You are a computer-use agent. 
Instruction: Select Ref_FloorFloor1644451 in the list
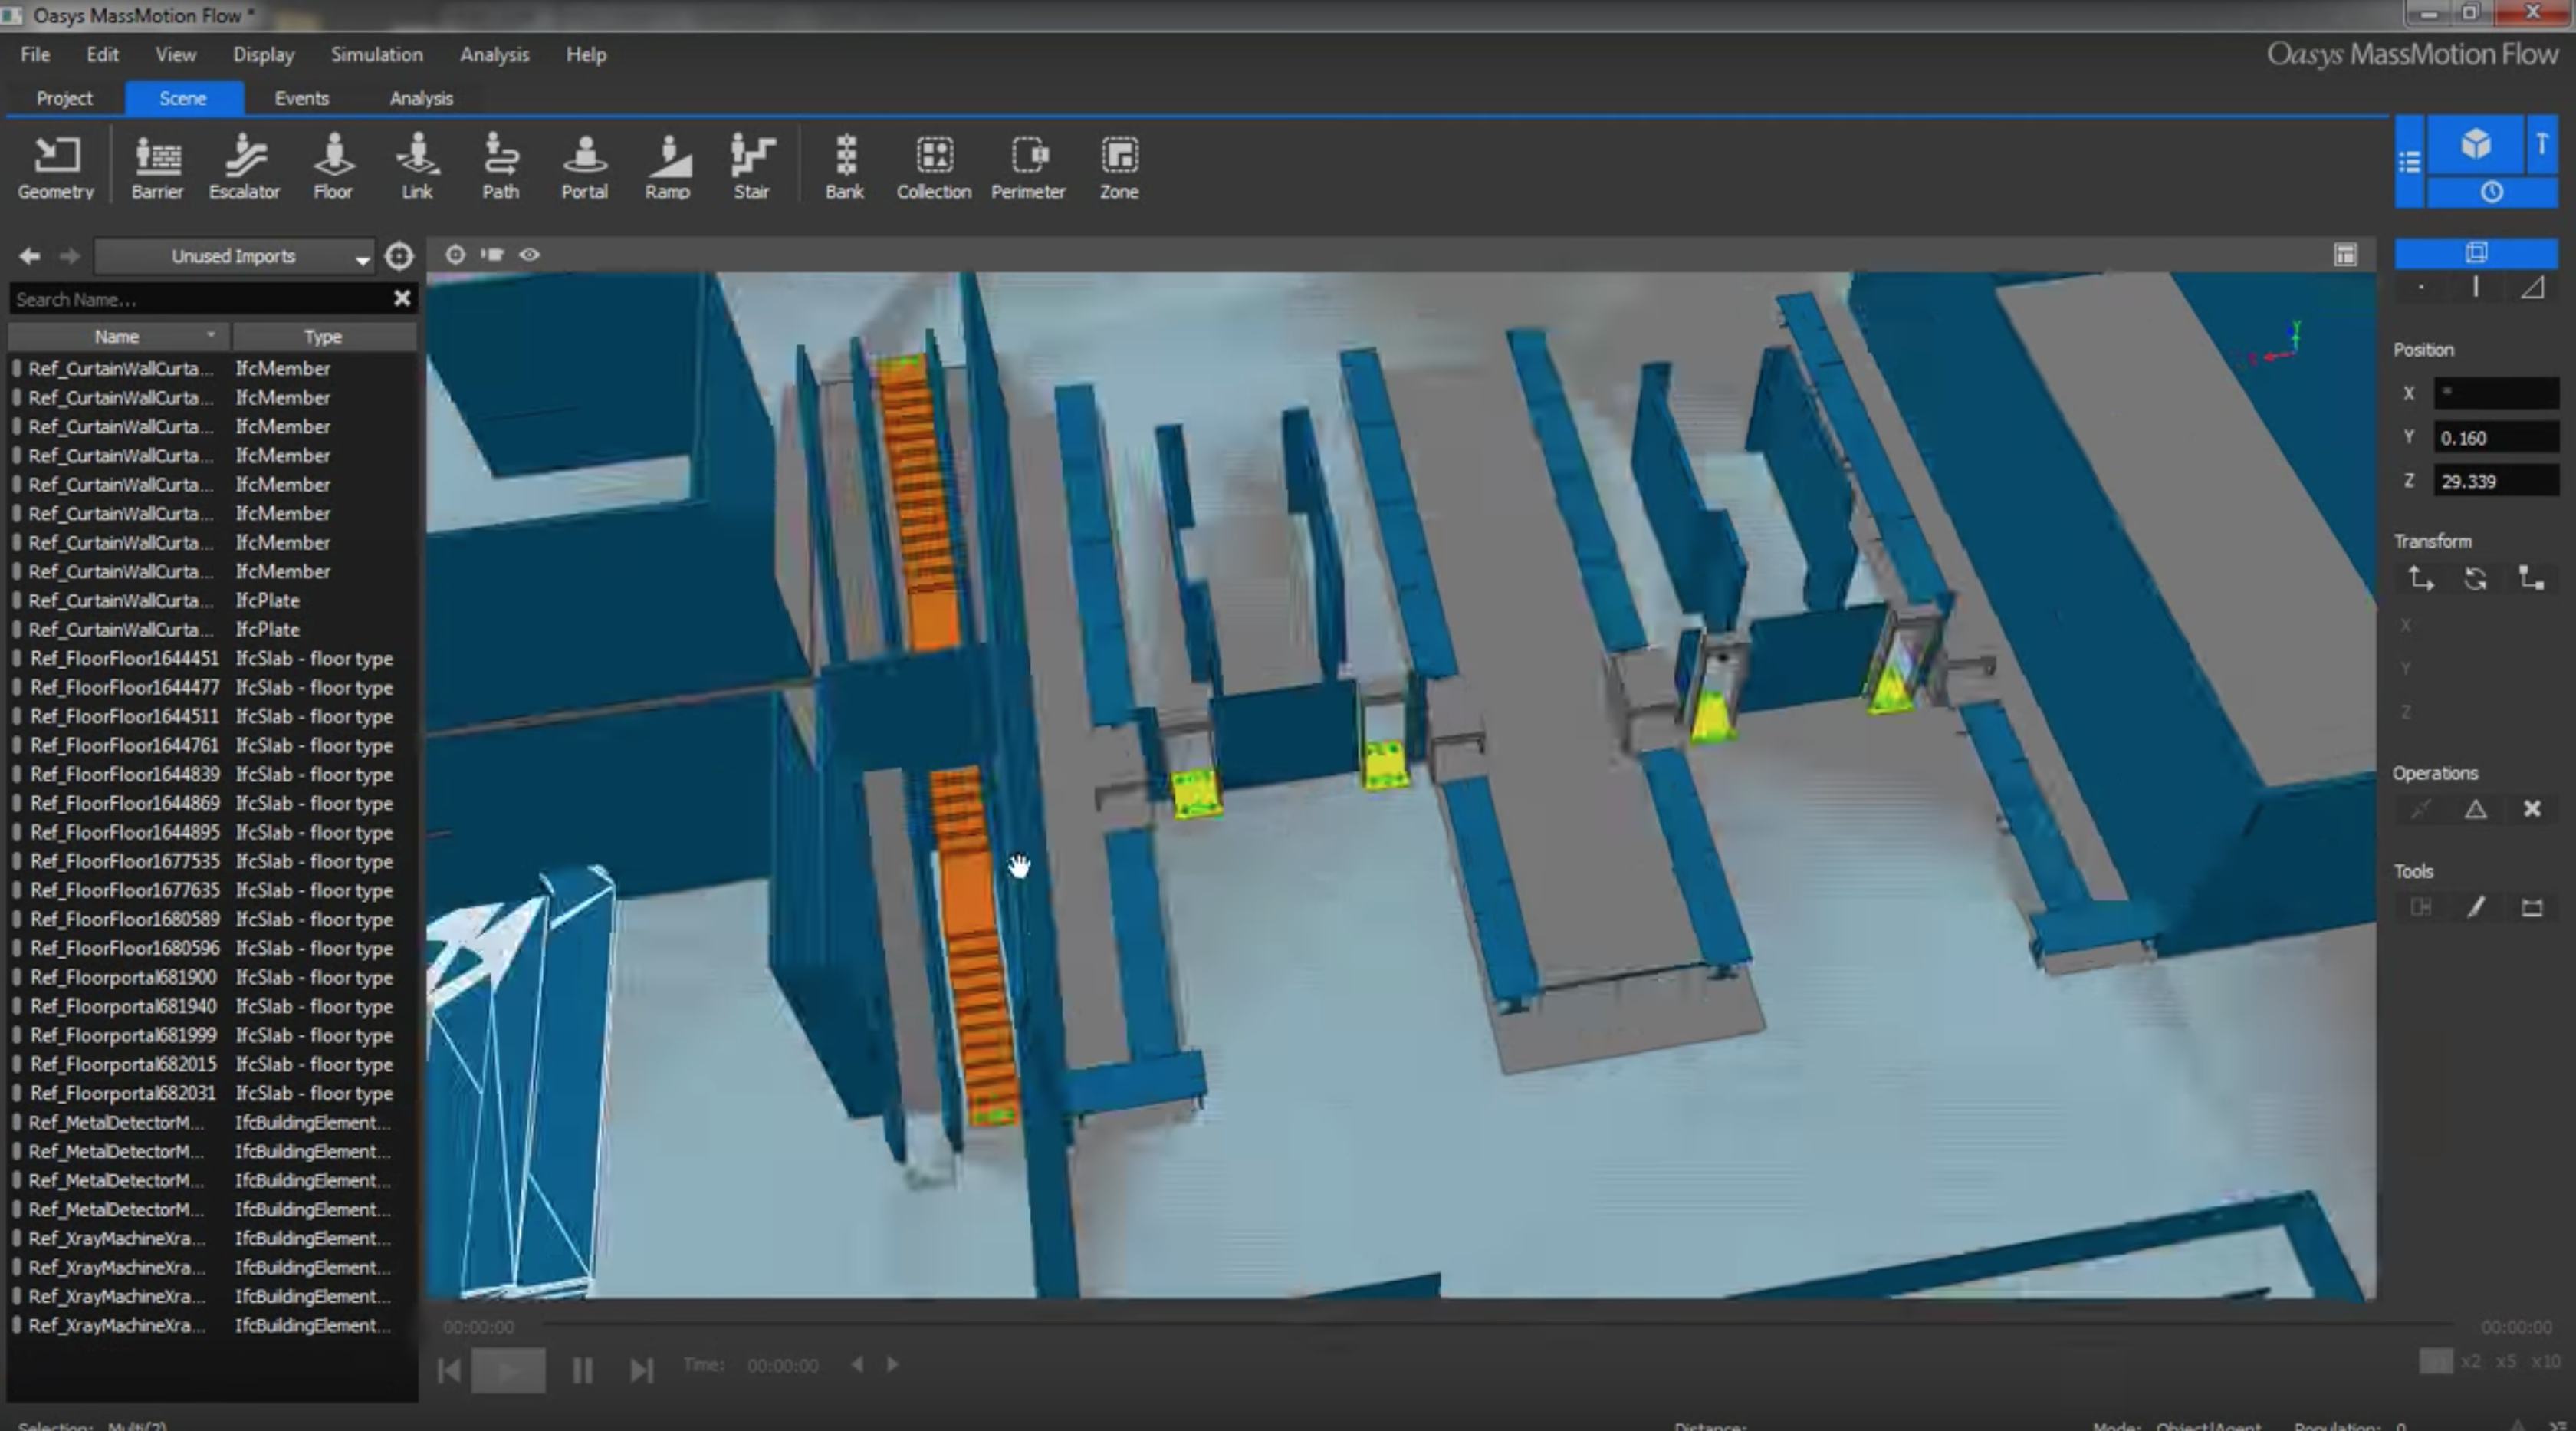click(x=212, y=658)
